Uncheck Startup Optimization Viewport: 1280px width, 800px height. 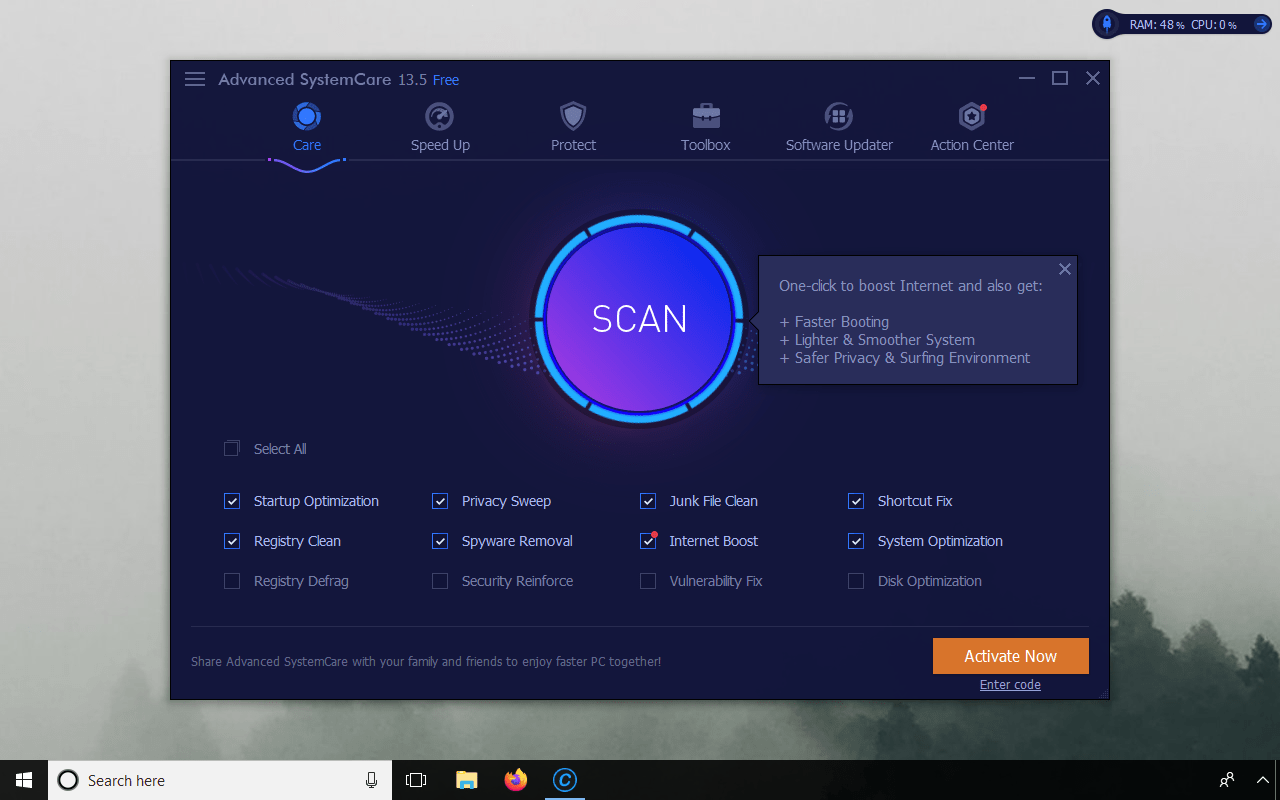[x=232, y=501]
